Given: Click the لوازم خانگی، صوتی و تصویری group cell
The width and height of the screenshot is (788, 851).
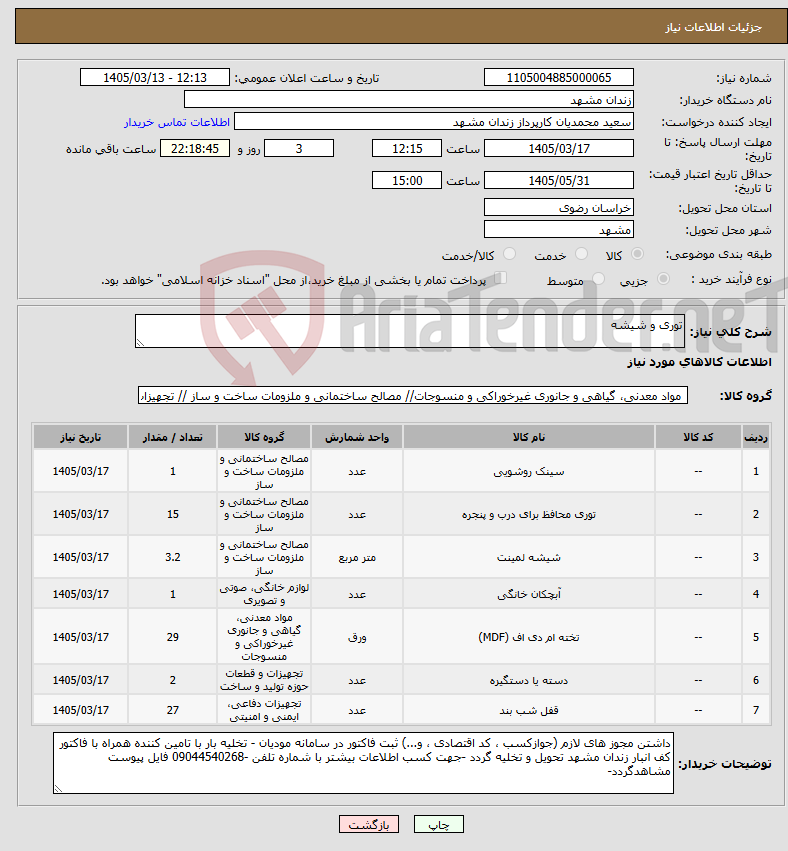Looking at the screenshot, I should [264, 594].
